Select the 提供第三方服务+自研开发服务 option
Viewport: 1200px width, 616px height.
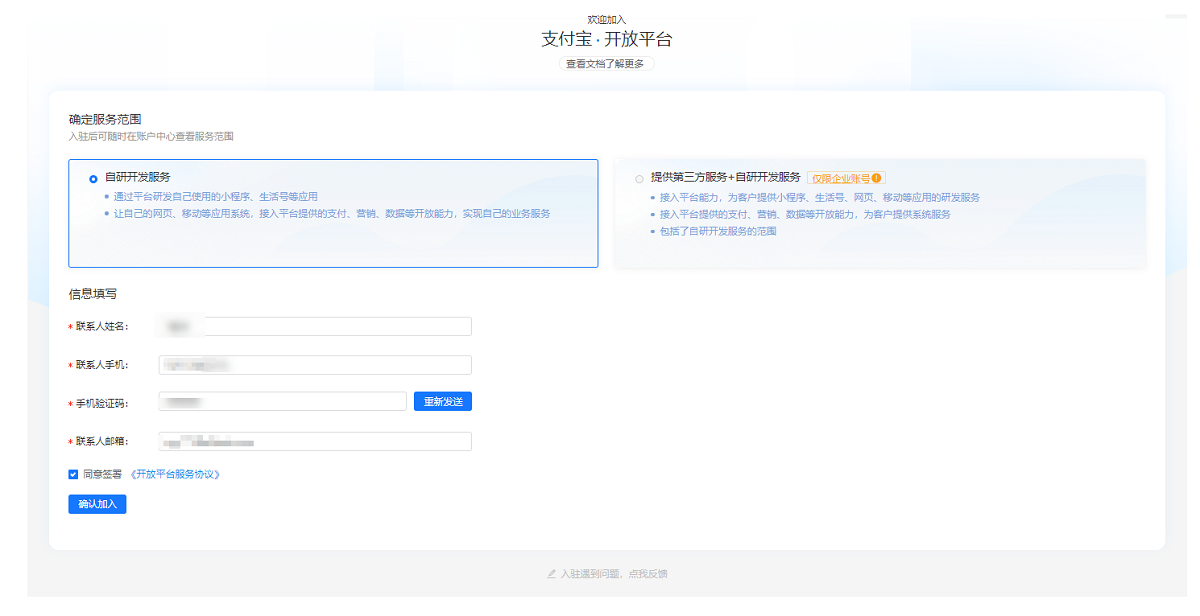(x=638, y=178)
